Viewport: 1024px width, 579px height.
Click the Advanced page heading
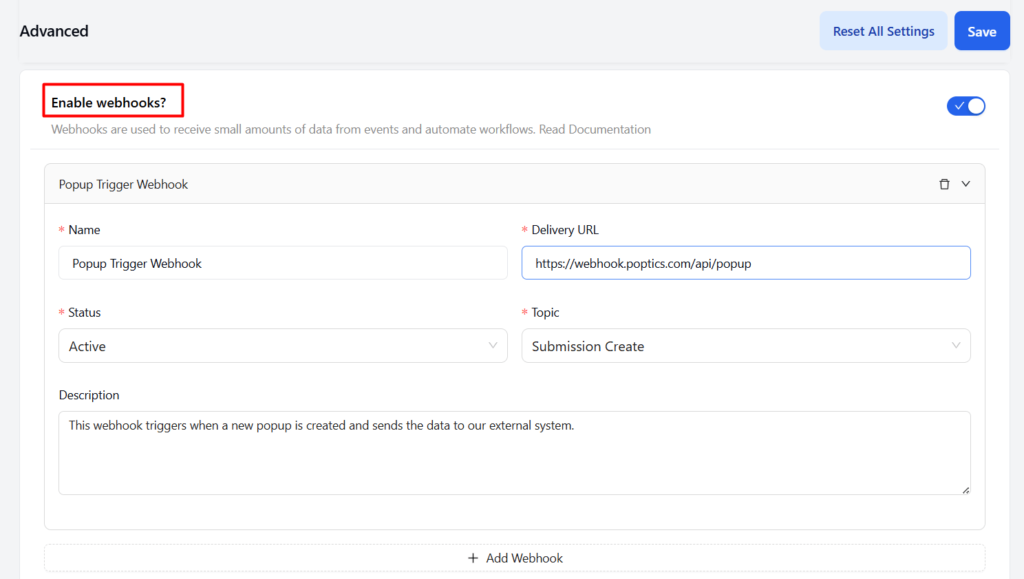click(54, 31)
